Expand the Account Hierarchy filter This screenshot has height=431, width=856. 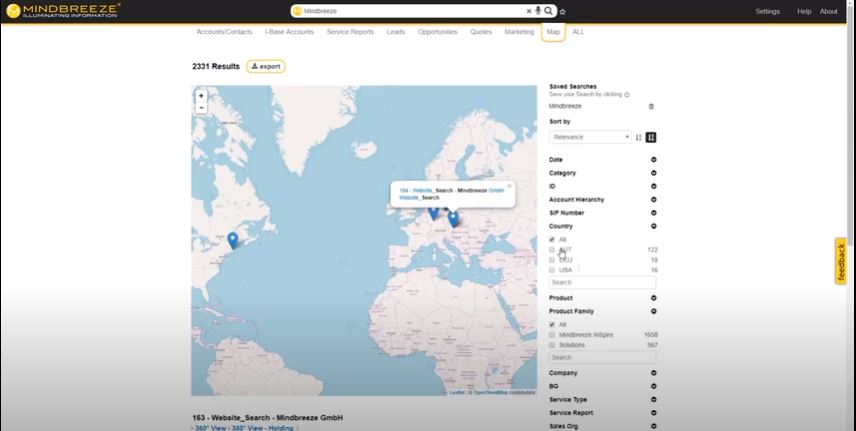653,199
